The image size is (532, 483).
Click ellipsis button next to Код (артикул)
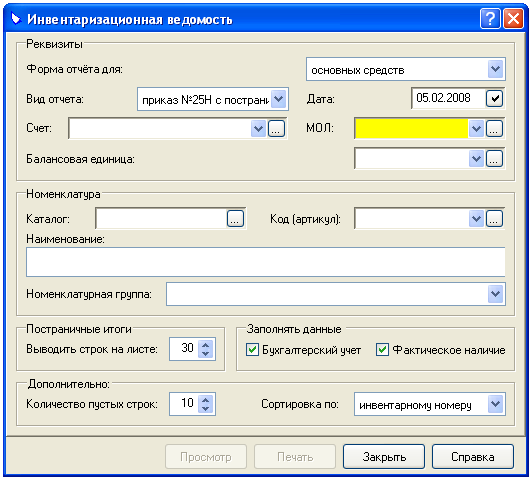pyautogui.click(x=494, y=218)
